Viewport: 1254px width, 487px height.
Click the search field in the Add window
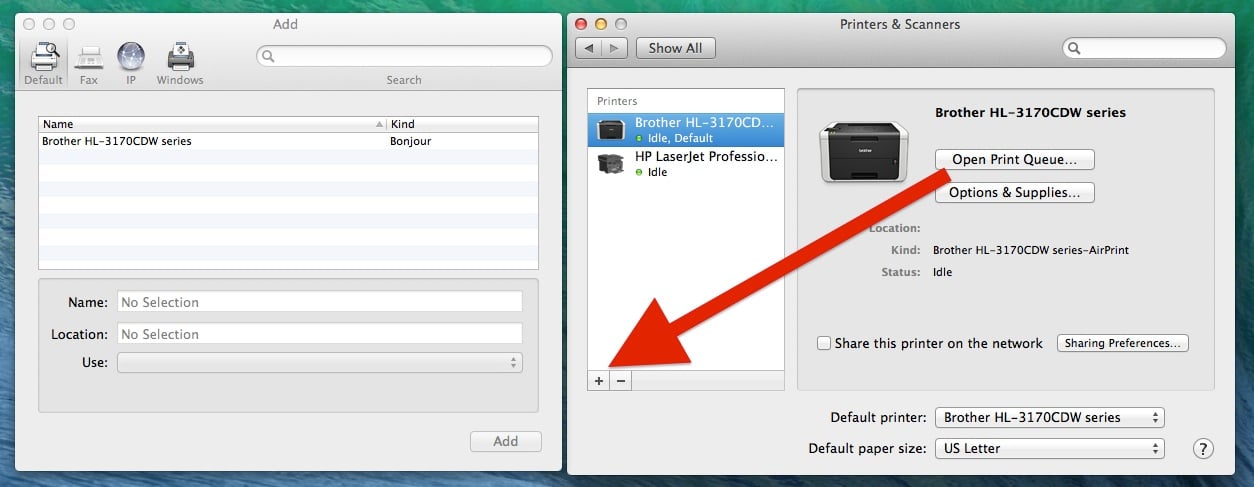404,56
